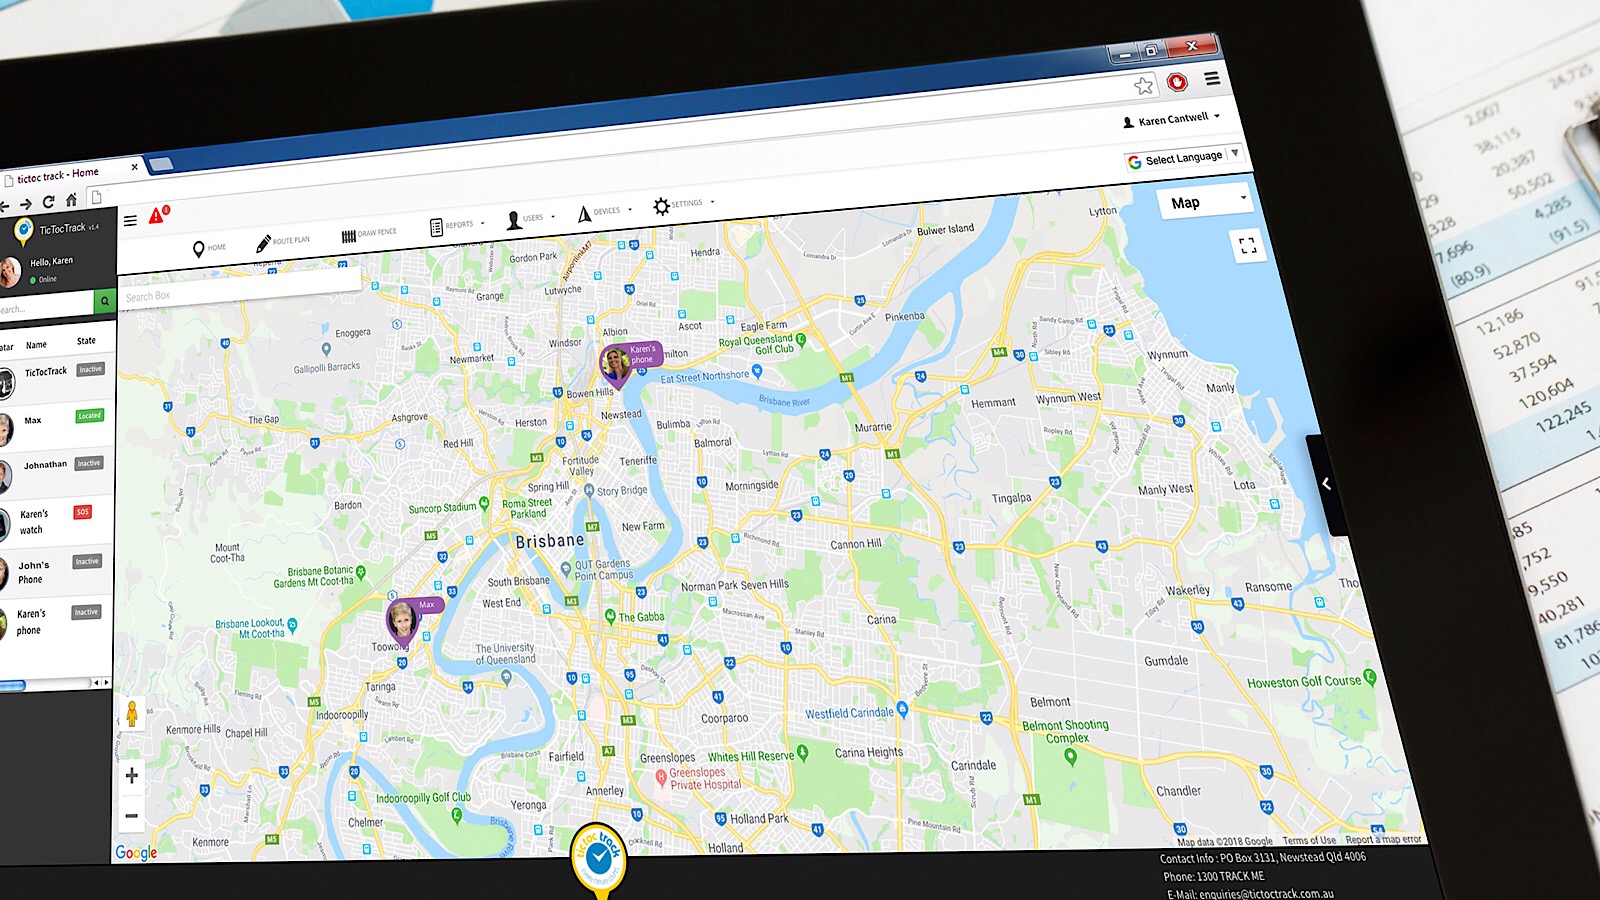Select the Johnathan device row

(x=56, y=470)
